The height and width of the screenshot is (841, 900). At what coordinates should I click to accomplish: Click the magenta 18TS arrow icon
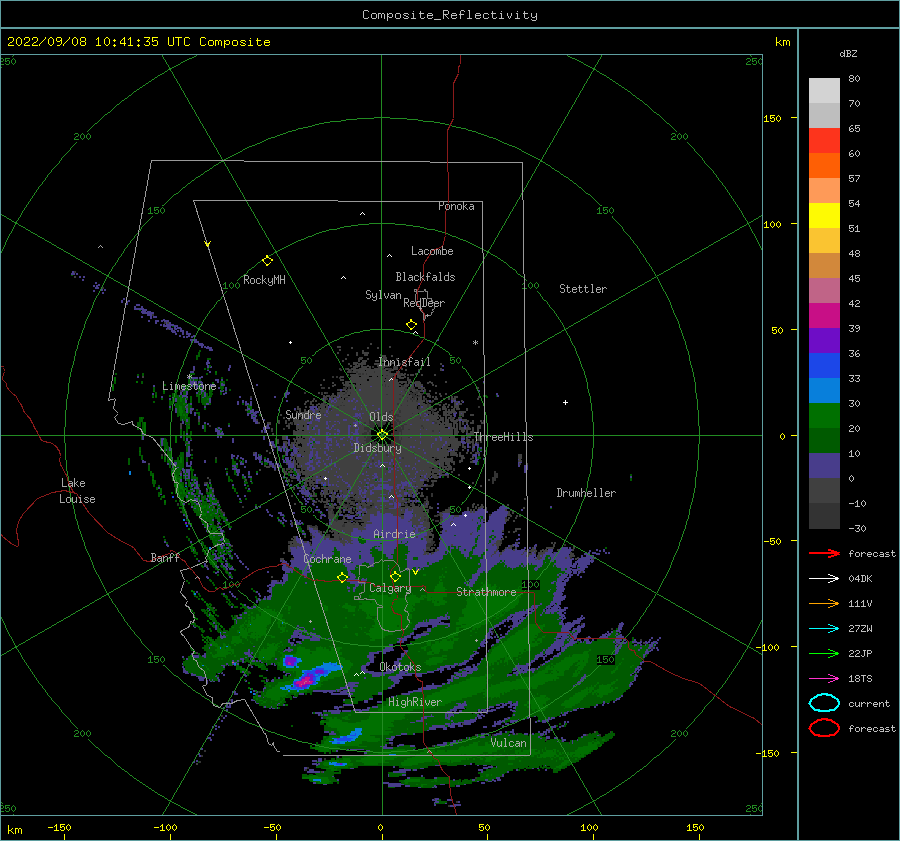(824, 679)
